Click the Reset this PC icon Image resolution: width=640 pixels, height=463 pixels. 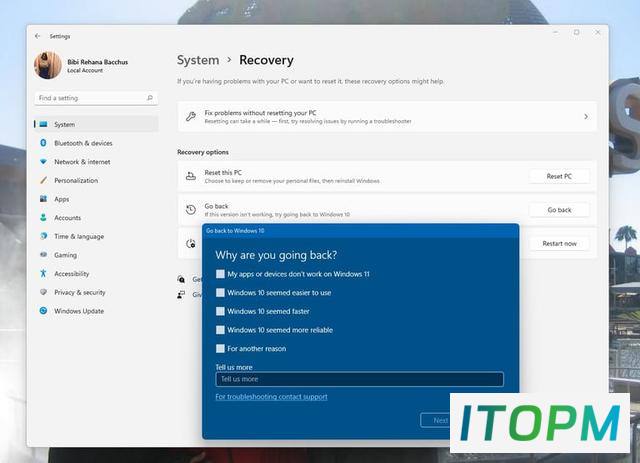[191, 176]
